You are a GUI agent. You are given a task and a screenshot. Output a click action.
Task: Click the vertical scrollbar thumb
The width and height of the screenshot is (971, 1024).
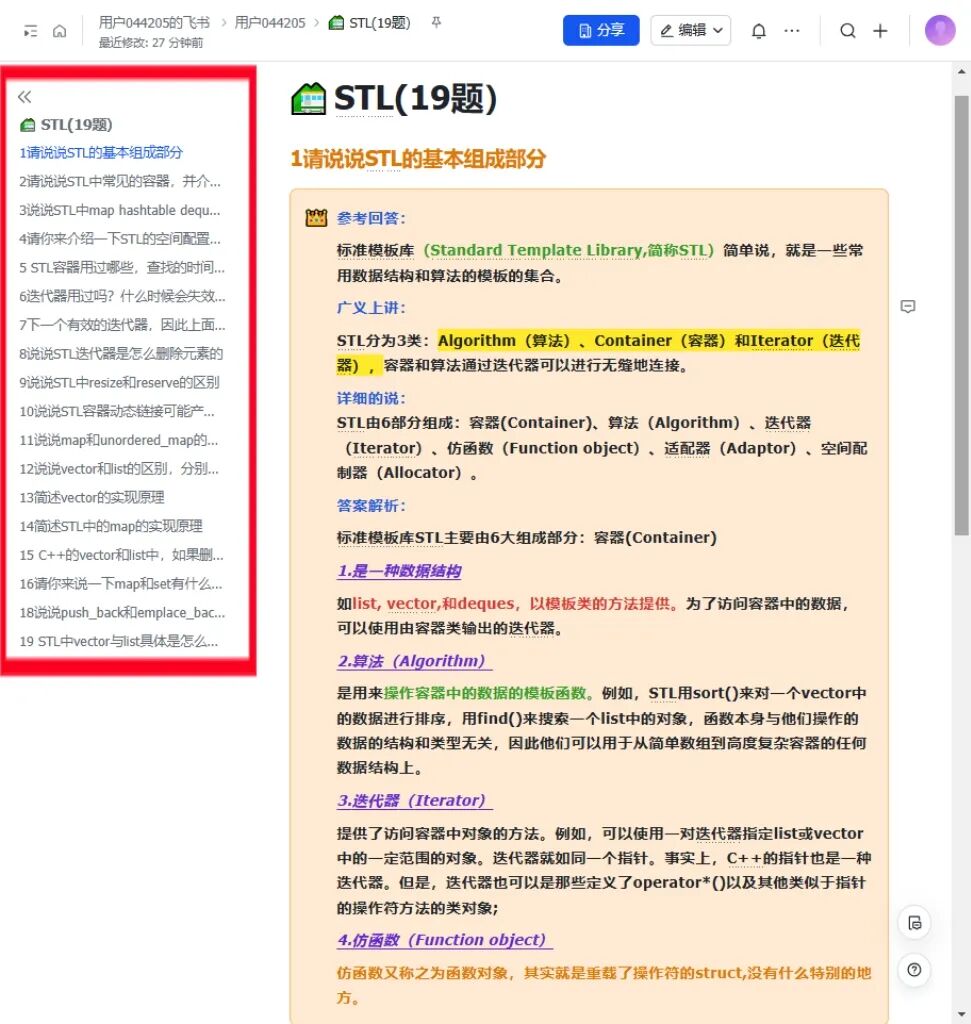[x=961, y=315]
